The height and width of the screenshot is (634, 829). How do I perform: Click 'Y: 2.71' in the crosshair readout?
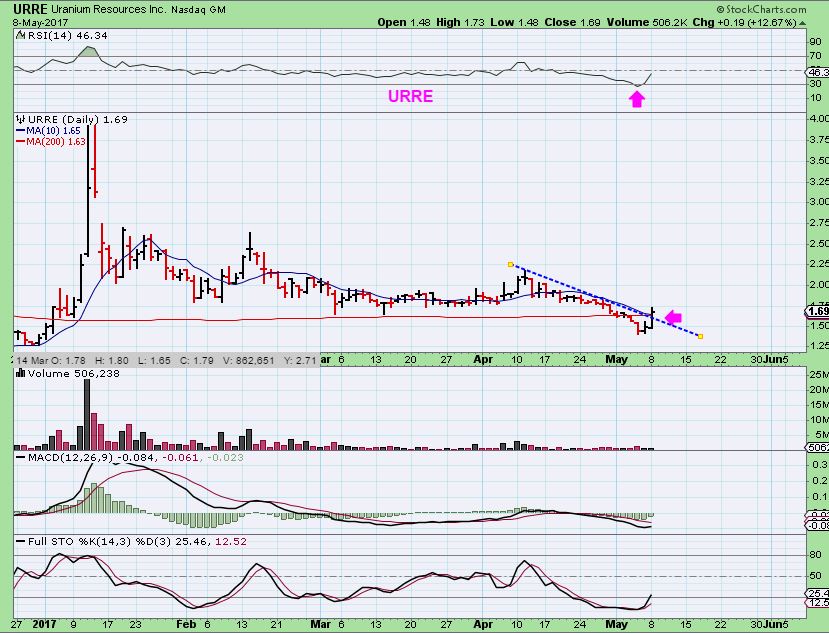(300, 361)
